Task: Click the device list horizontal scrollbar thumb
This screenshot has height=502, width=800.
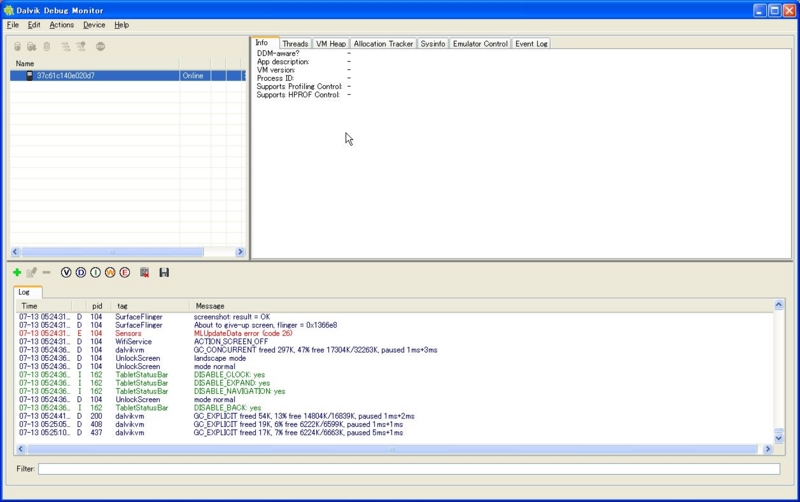Action: click(x=112, y=252)
